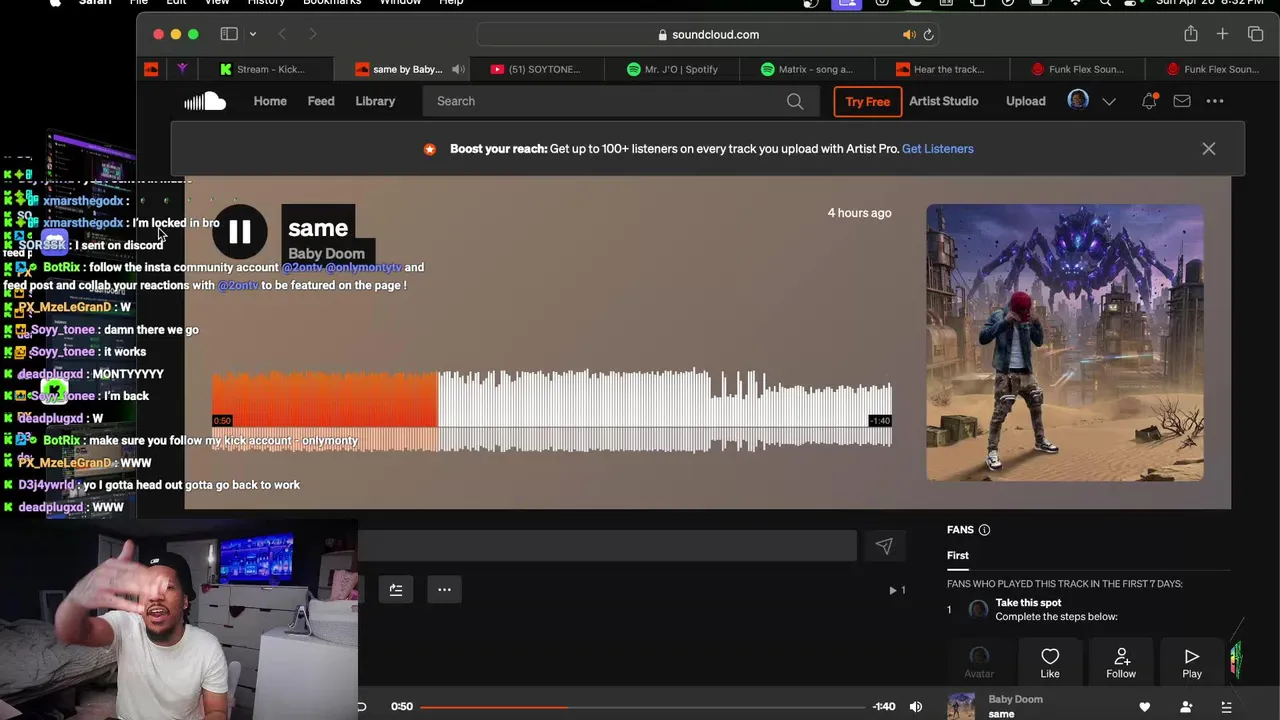Open a new tab with plus icon

tap(1222, 34)
